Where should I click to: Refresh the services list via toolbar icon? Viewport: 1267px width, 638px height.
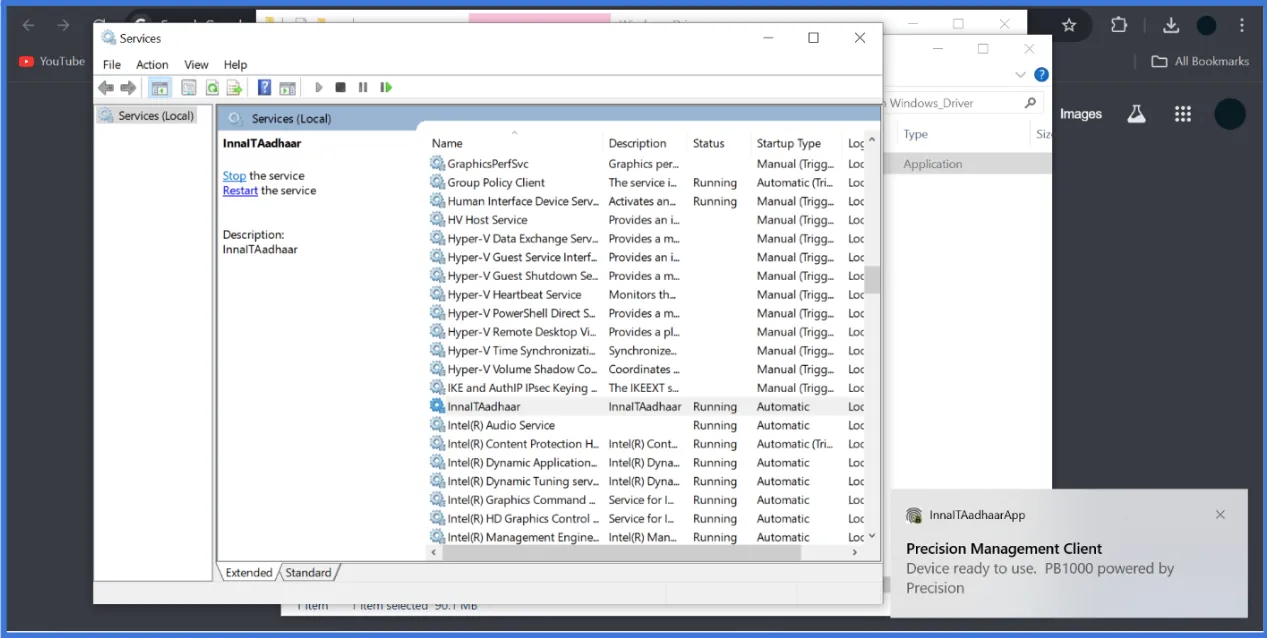coord(212,88)
